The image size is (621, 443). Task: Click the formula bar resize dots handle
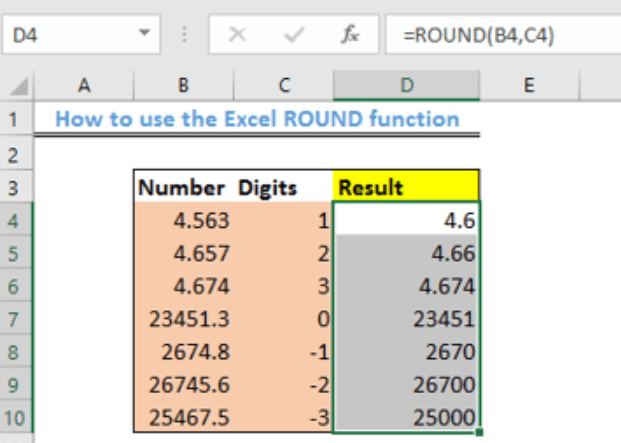(185, 34)
